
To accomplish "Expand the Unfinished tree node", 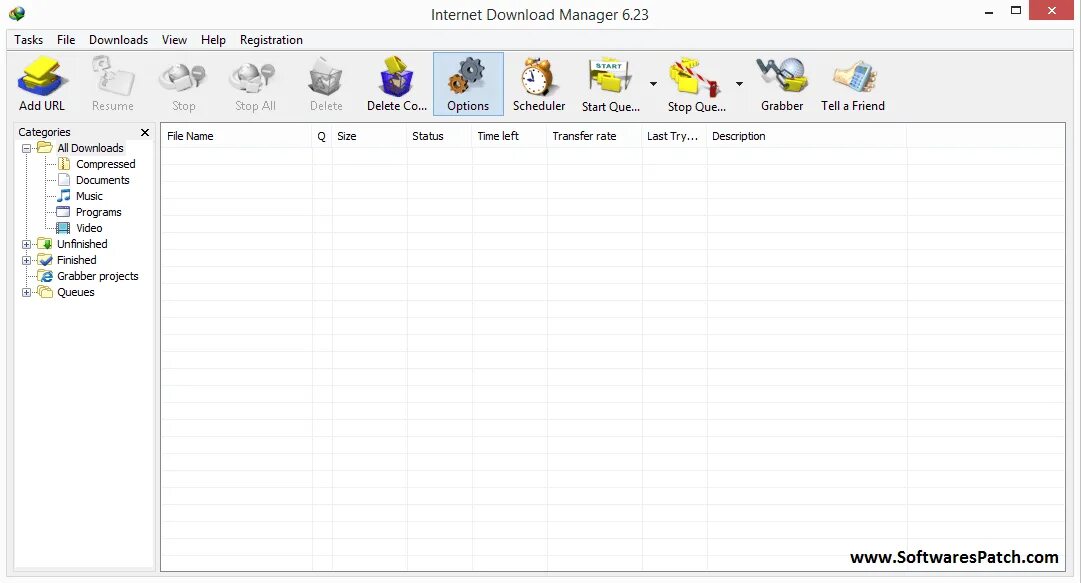I will click(26, 244).
